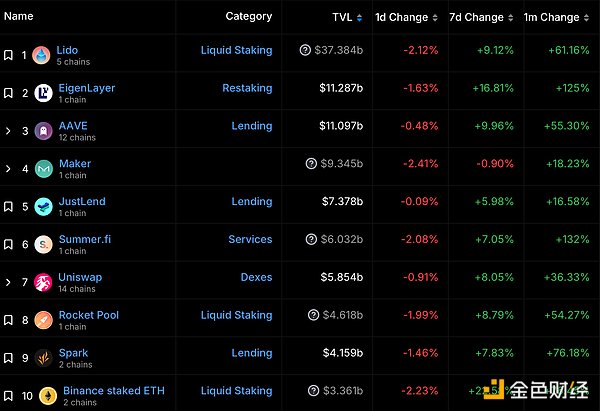Expand the Uniswap row
Viewport: 600px width, 411px height.
8,282
